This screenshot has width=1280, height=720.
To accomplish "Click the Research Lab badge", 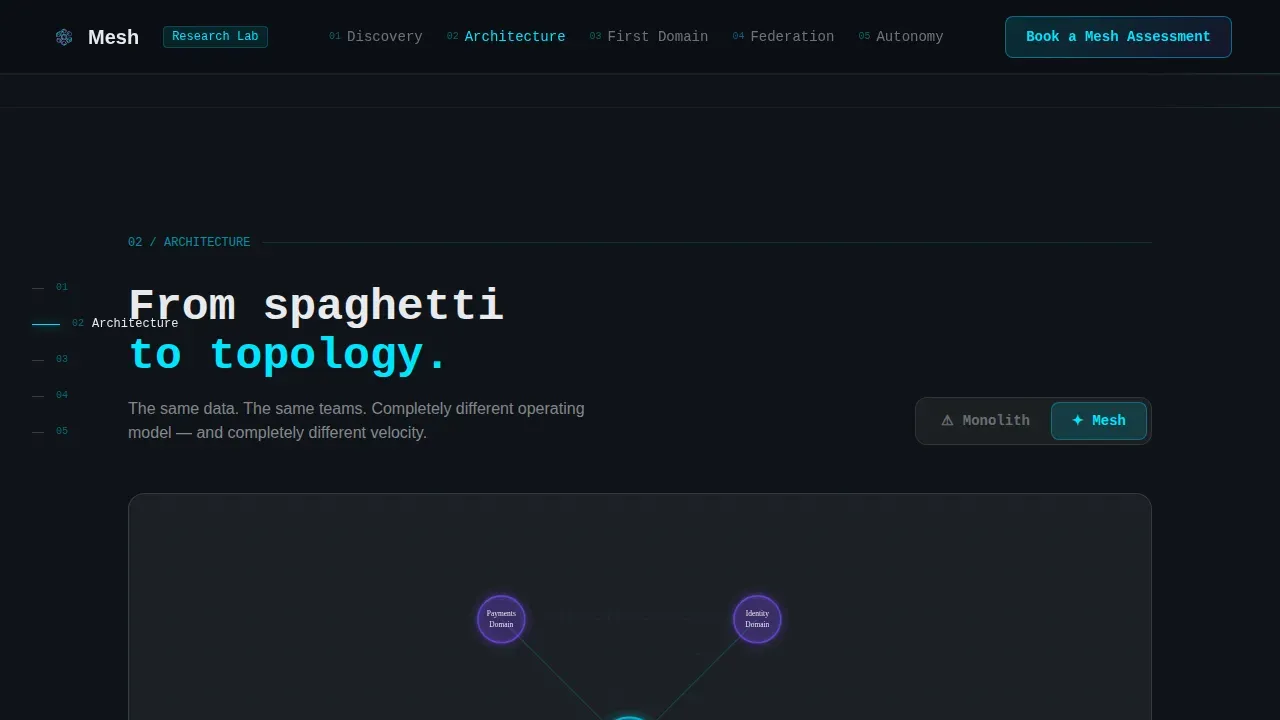I will pos(215,36).
